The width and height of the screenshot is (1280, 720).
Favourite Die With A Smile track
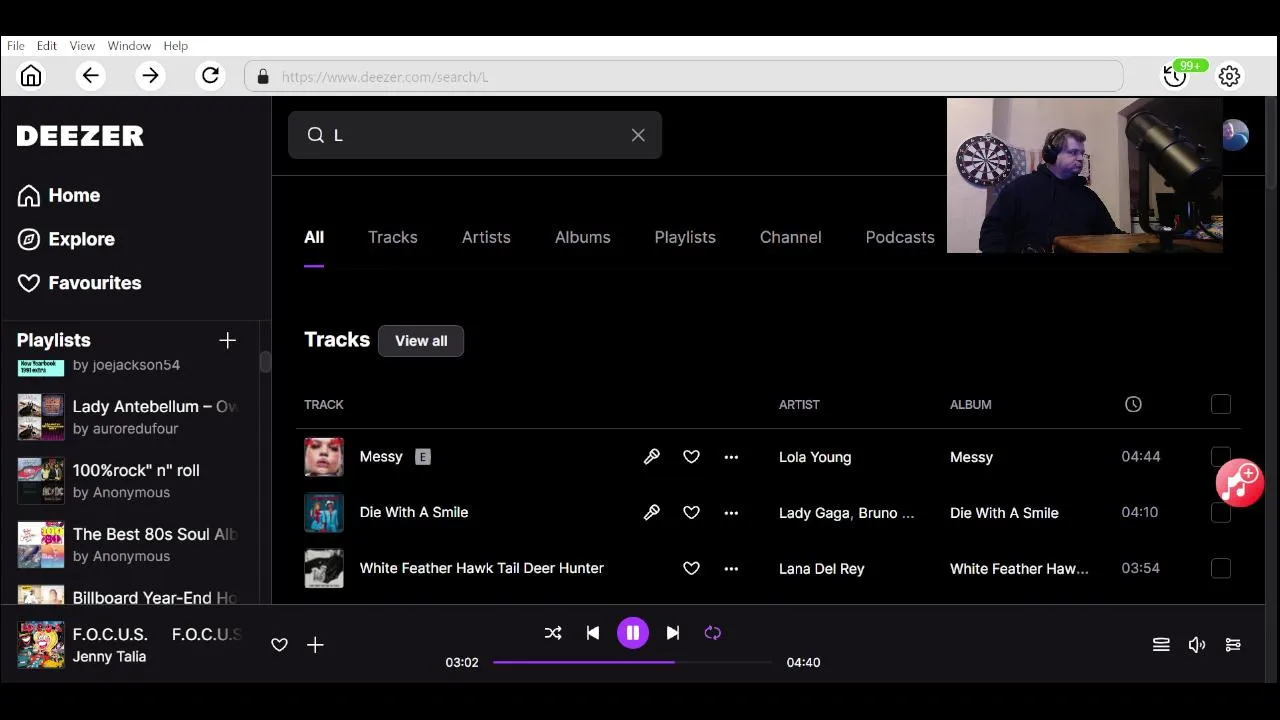(691, 513)
